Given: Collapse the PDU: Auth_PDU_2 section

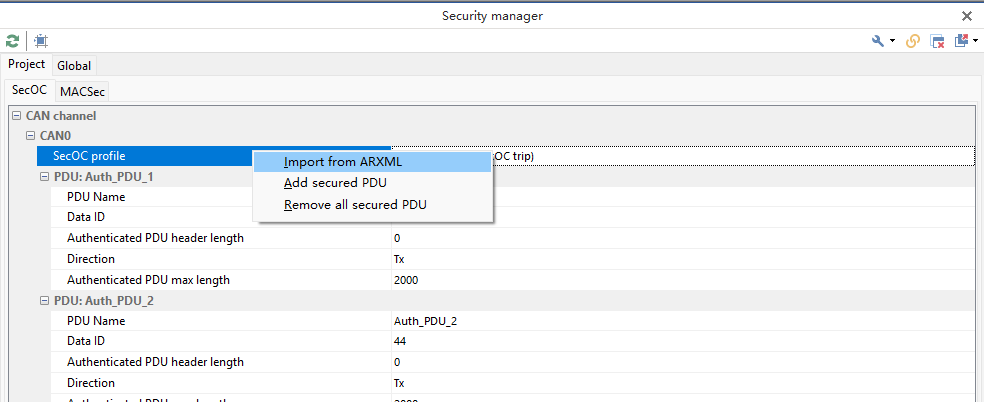Looking at the screenshot, I should (x=45, y=300).
